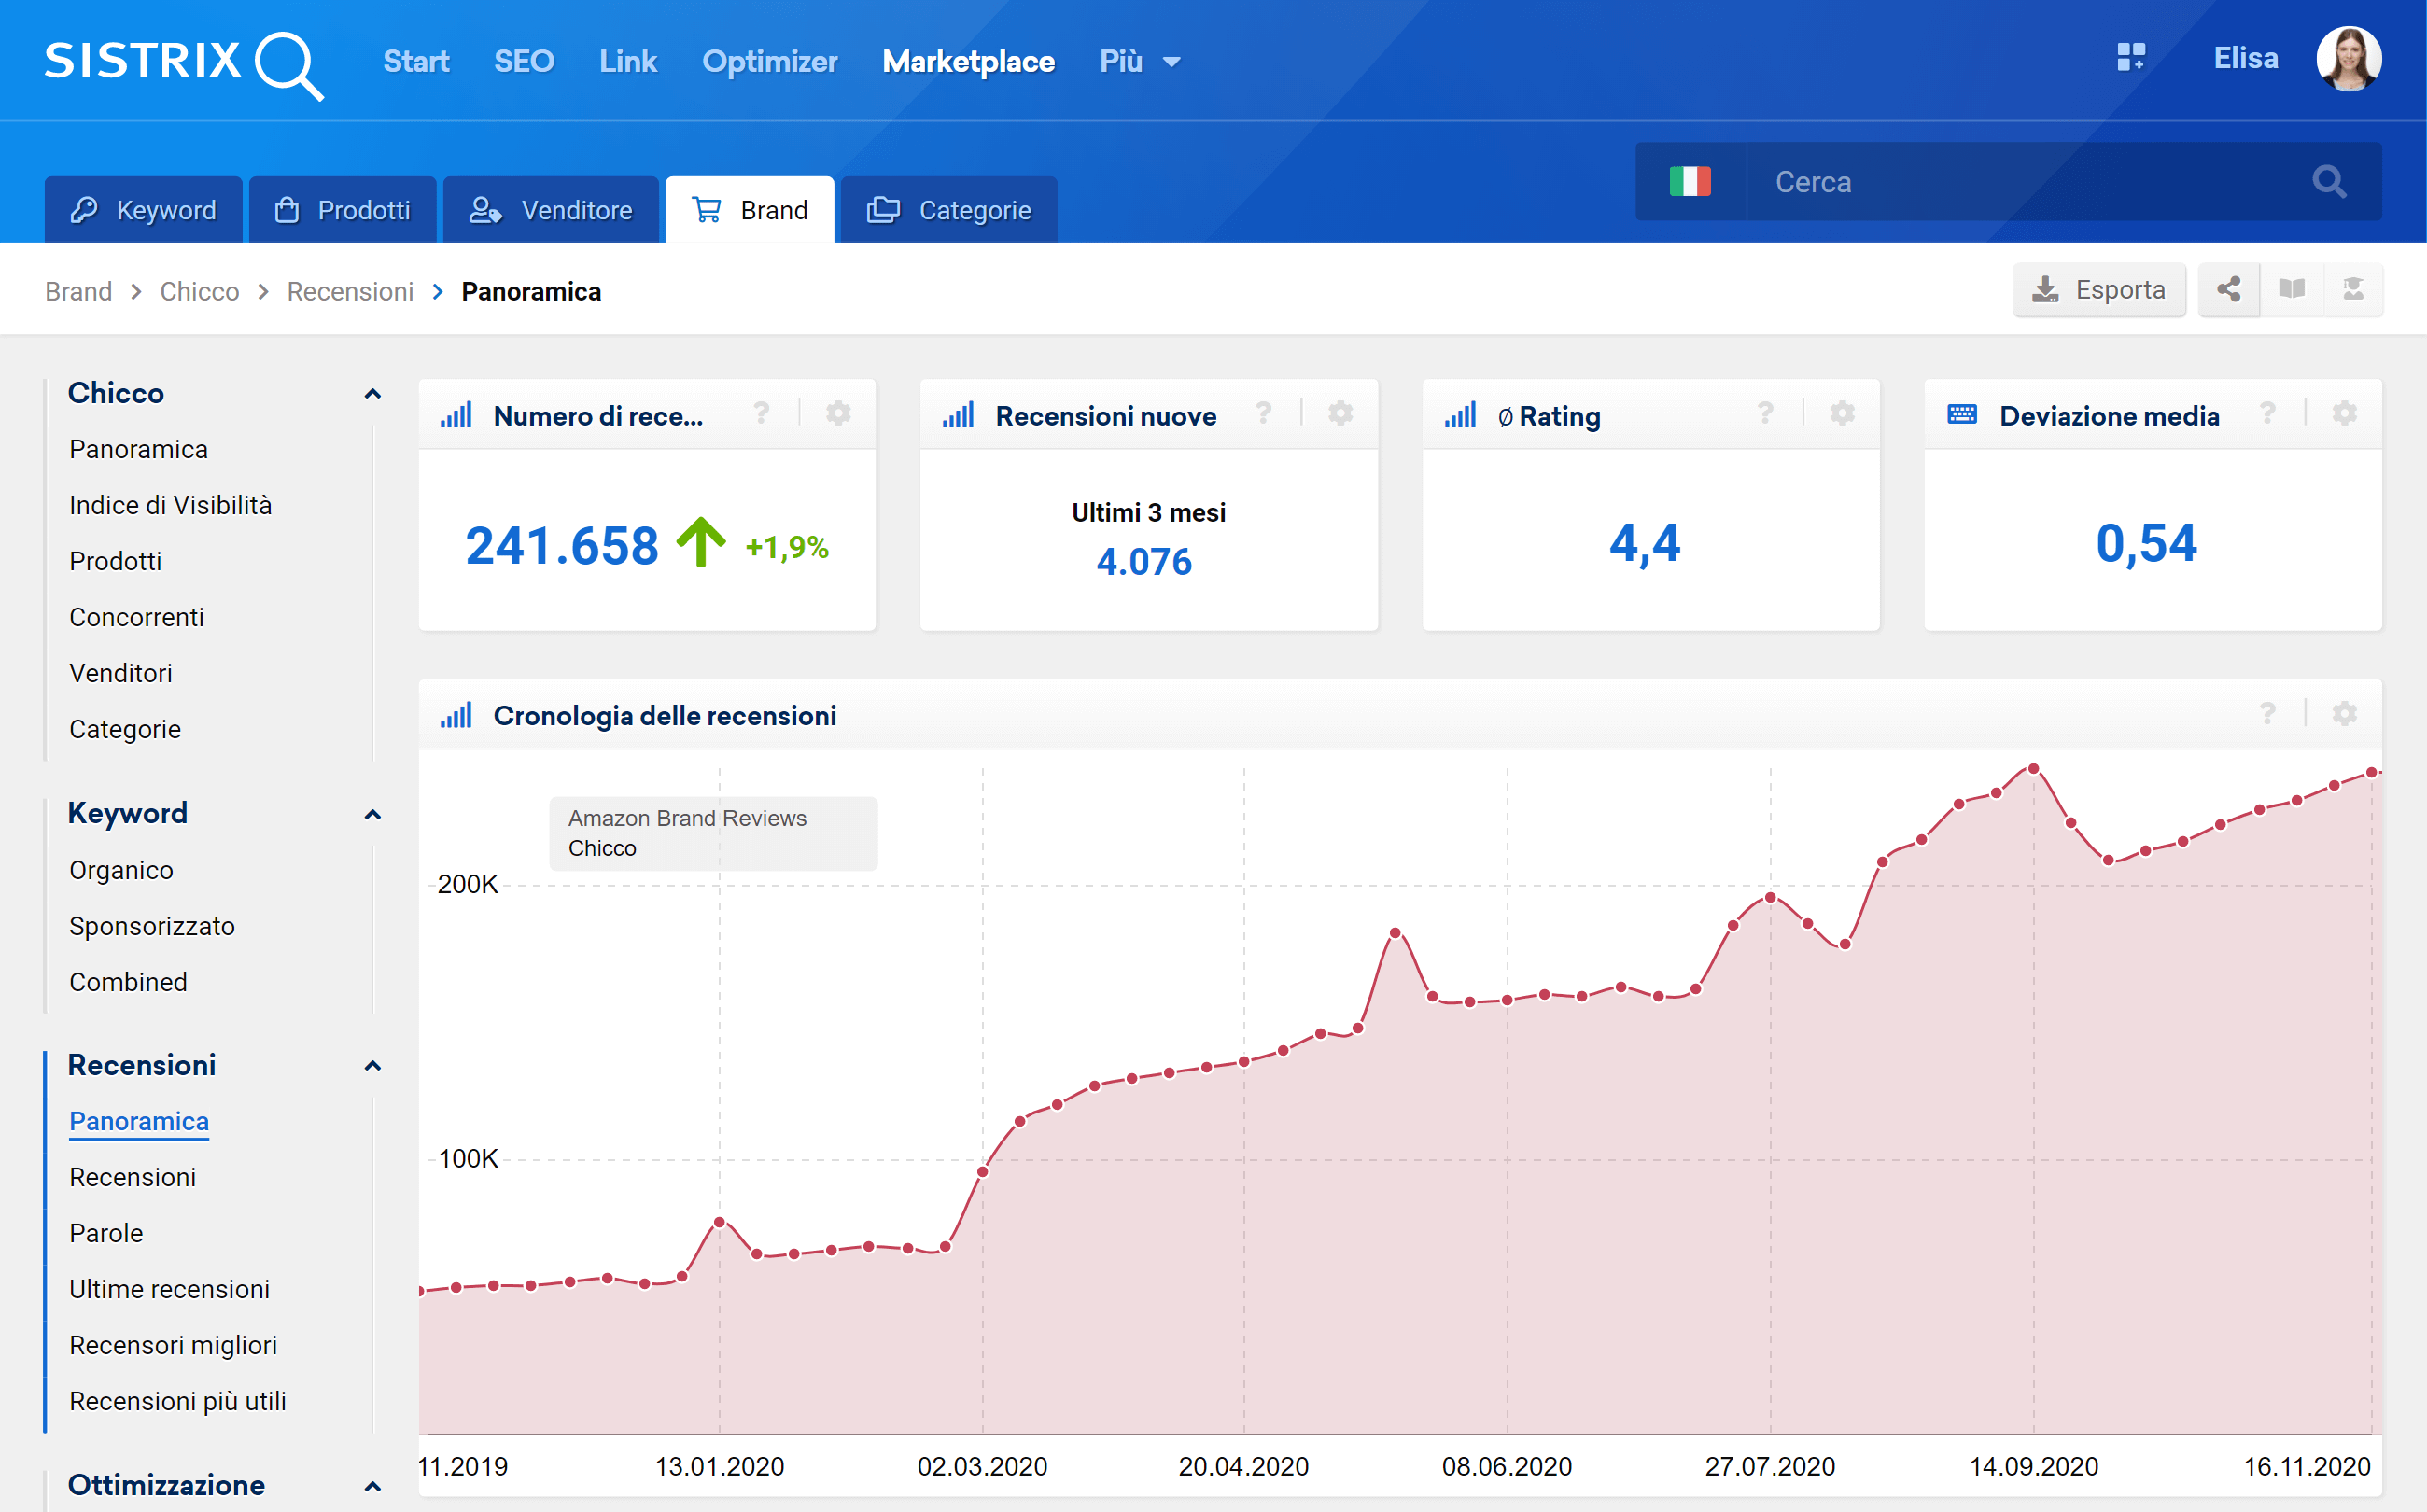Open settings gear of Cronologia delle recensioni

coord(2344,714)
